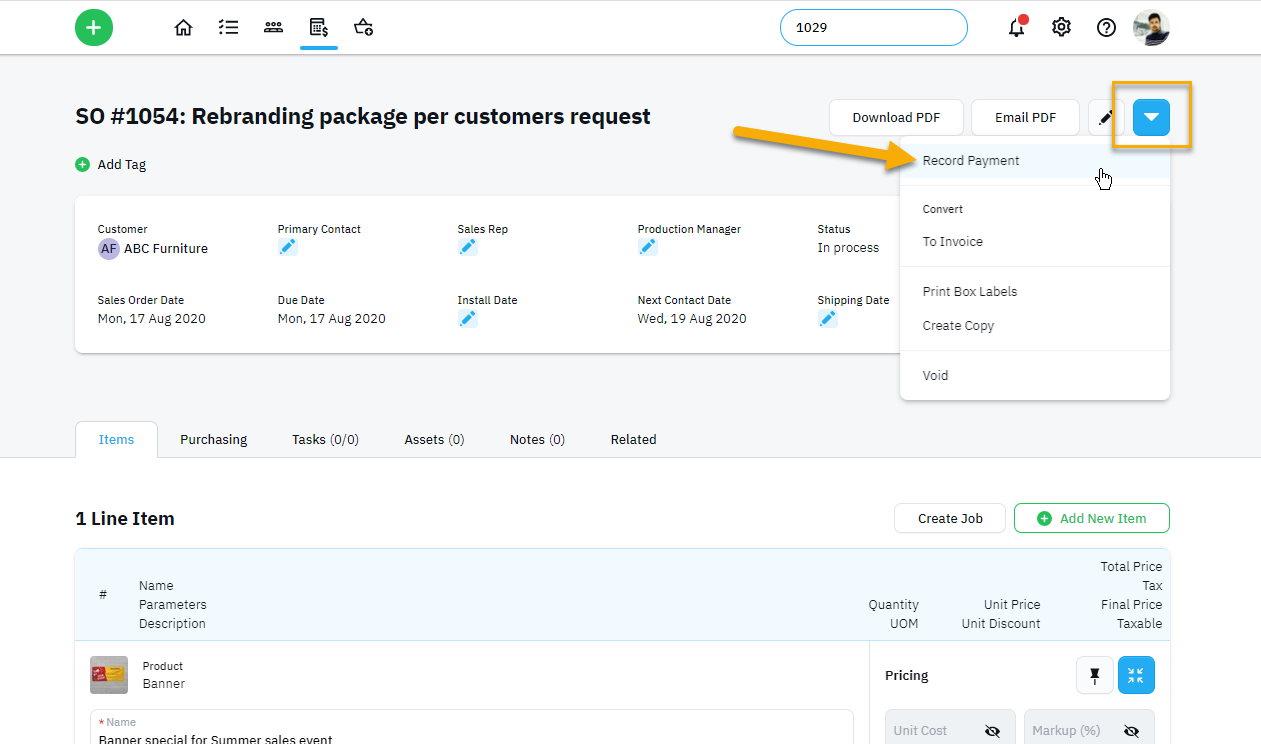Open the Home icon in top navigation

pyautogui.click(x=183, y=27)
